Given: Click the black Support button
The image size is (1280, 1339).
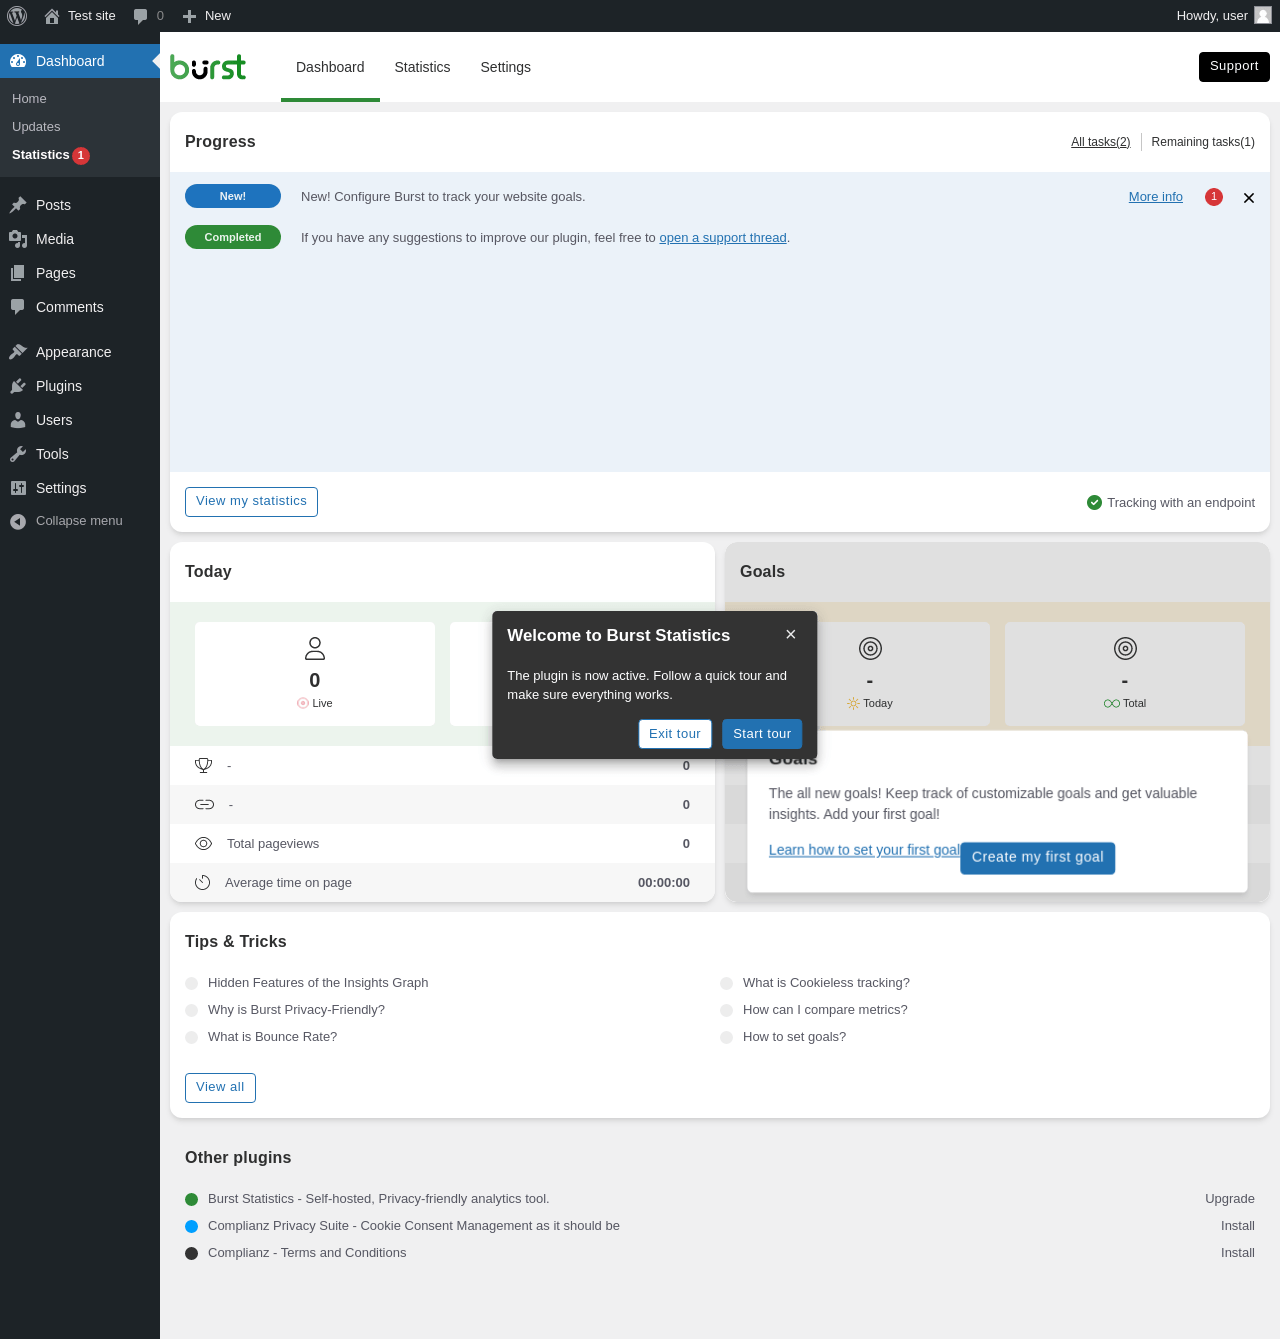Looking at the screenshot, I should click(1234, 67).
